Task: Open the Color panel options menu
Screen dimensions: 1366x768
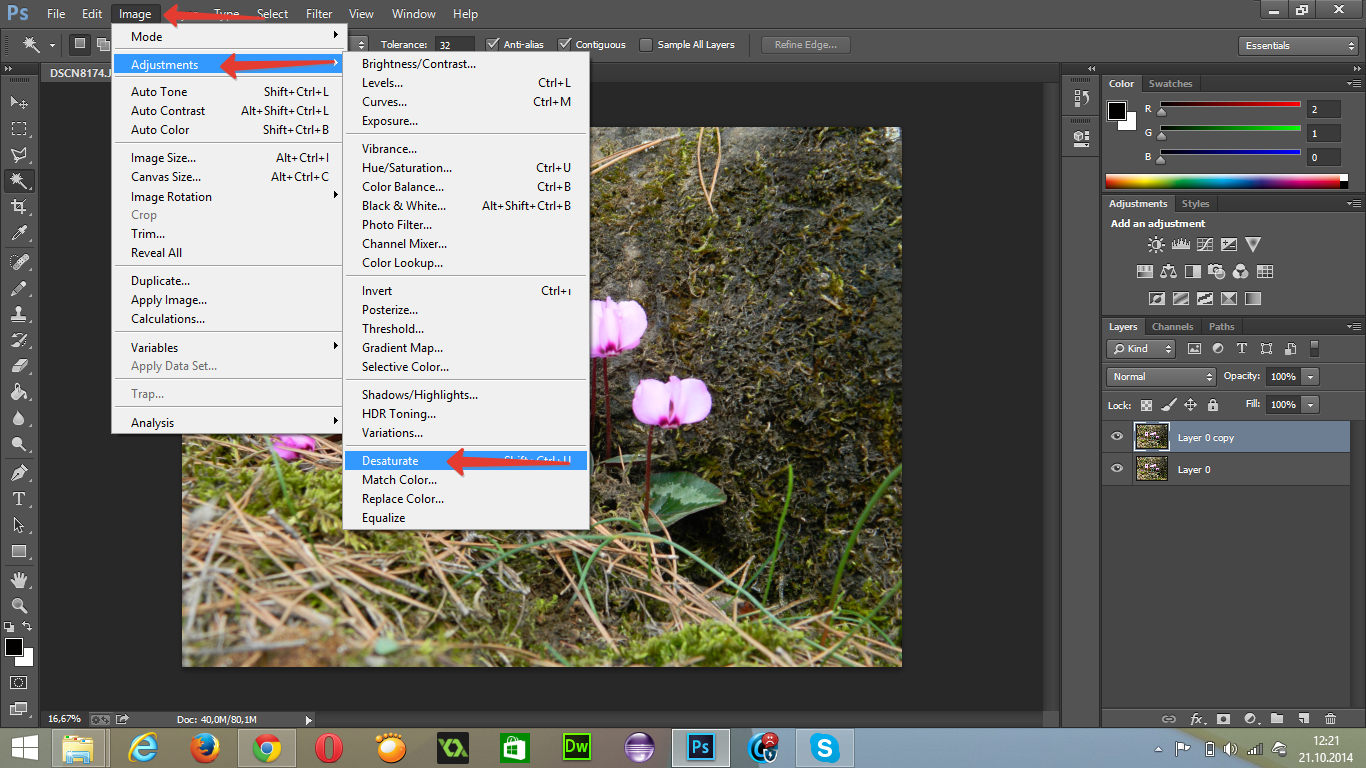Action: 1354,84
